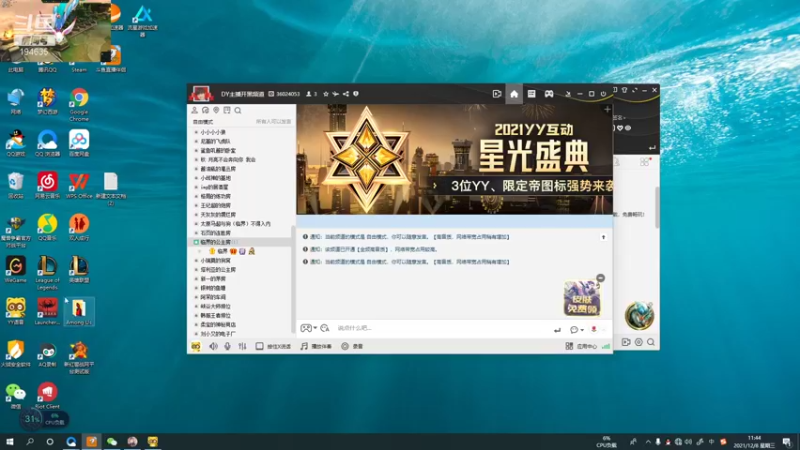Image resolution: width=800 pixels, height=450 pixels.
Task: Send message with the return arrow icon
Action: click(x=557, y=330)
